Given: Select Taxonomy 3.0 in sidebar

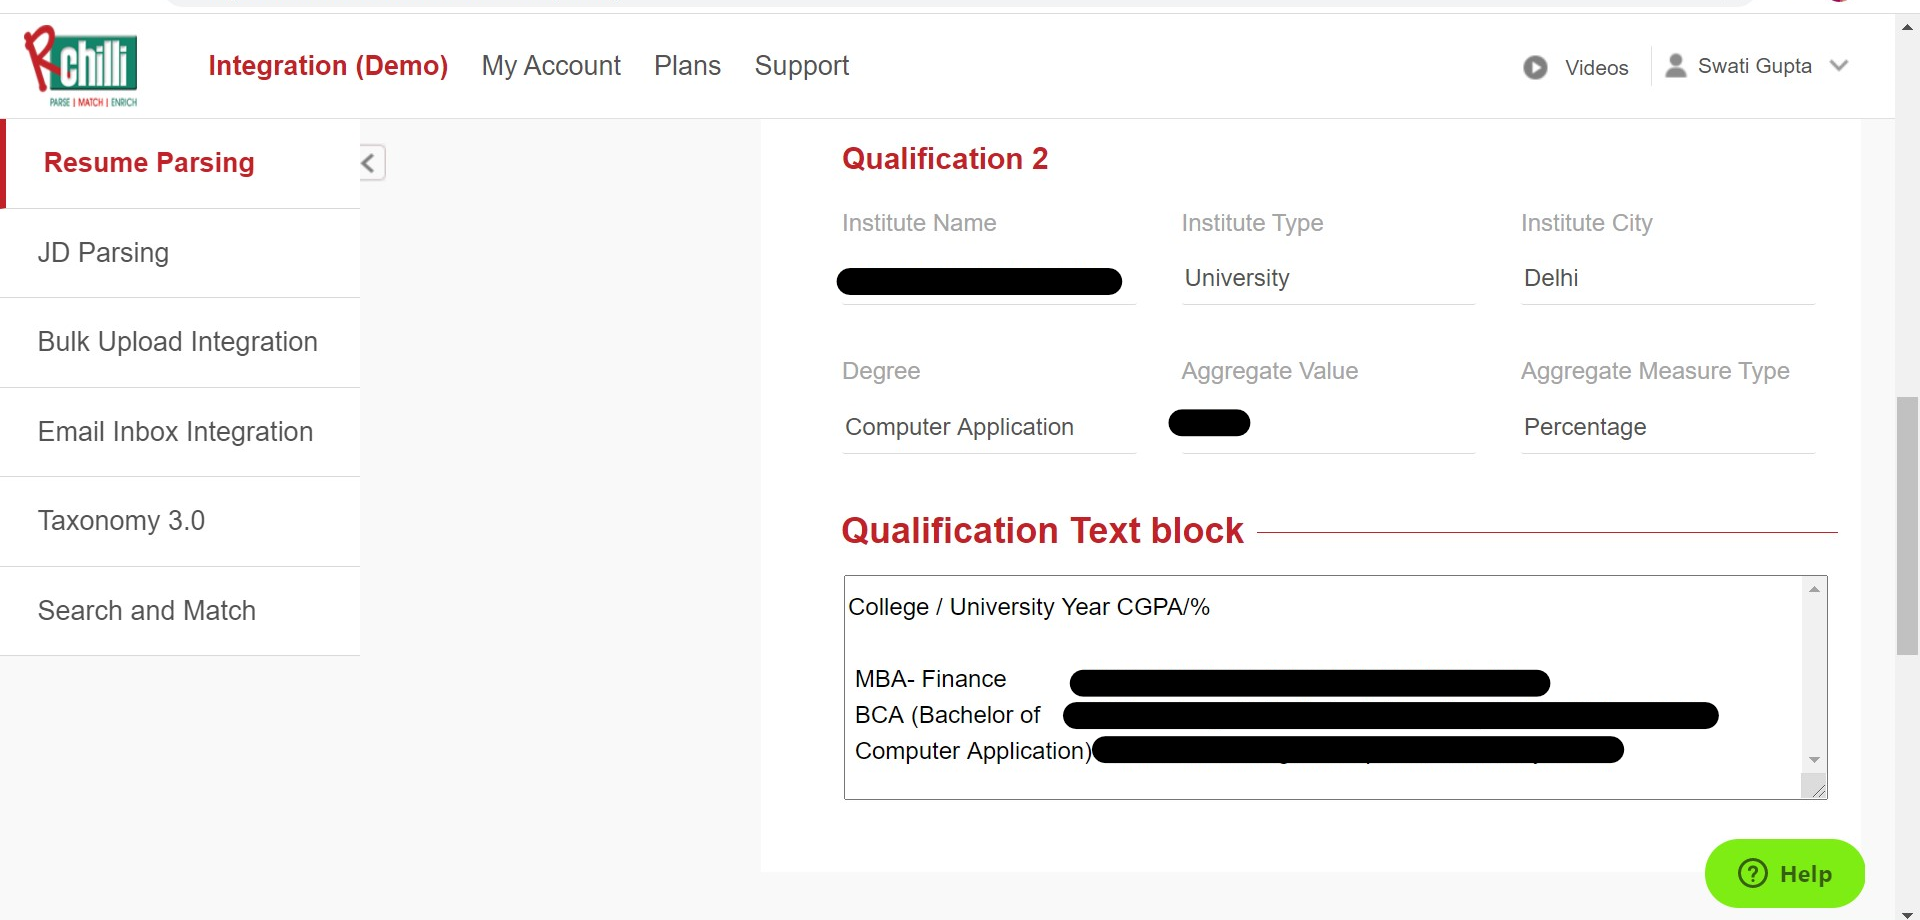Looking at the screenshot, I should (x=180, y=522).
